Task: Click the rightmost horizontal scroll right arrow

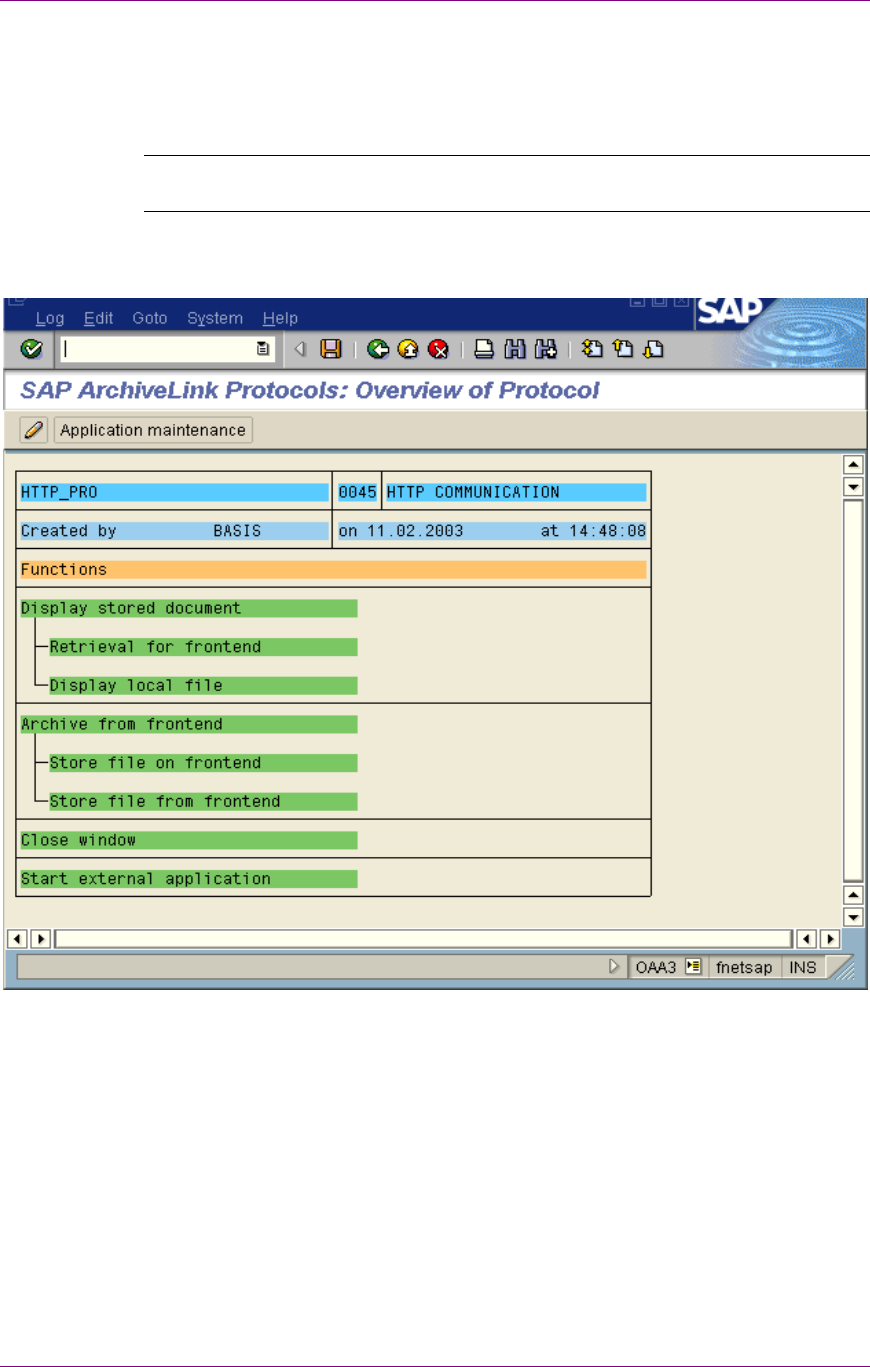Action: [x=829, y=939]
